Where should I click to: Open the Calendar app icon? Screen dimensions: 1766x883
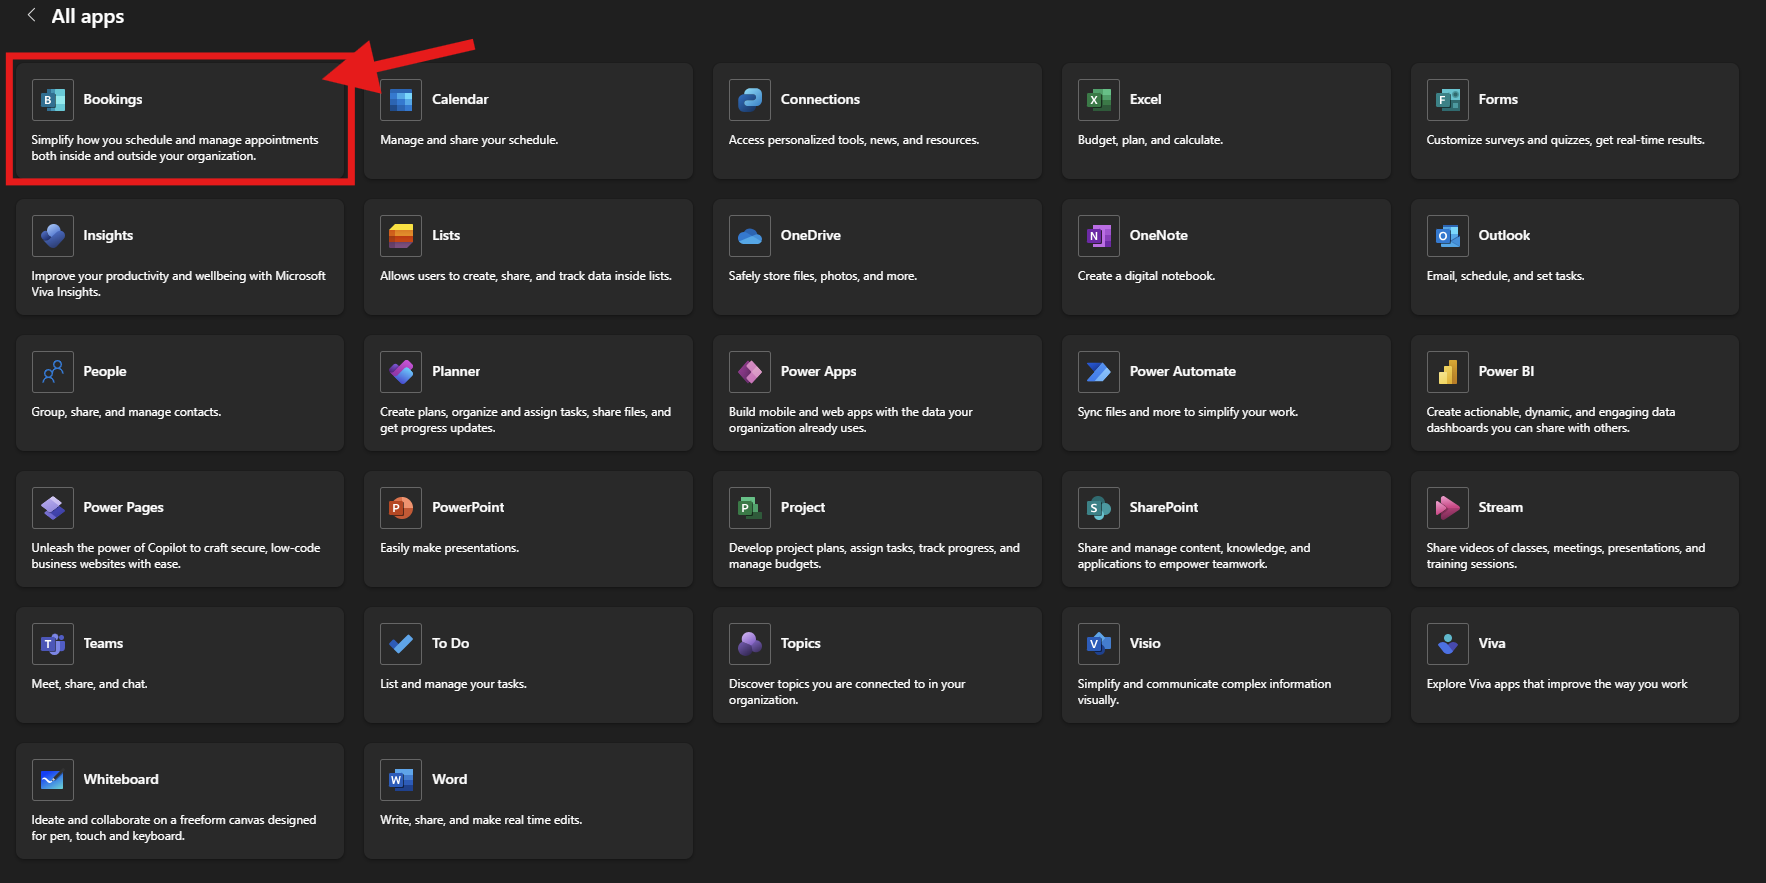[401, 100]
